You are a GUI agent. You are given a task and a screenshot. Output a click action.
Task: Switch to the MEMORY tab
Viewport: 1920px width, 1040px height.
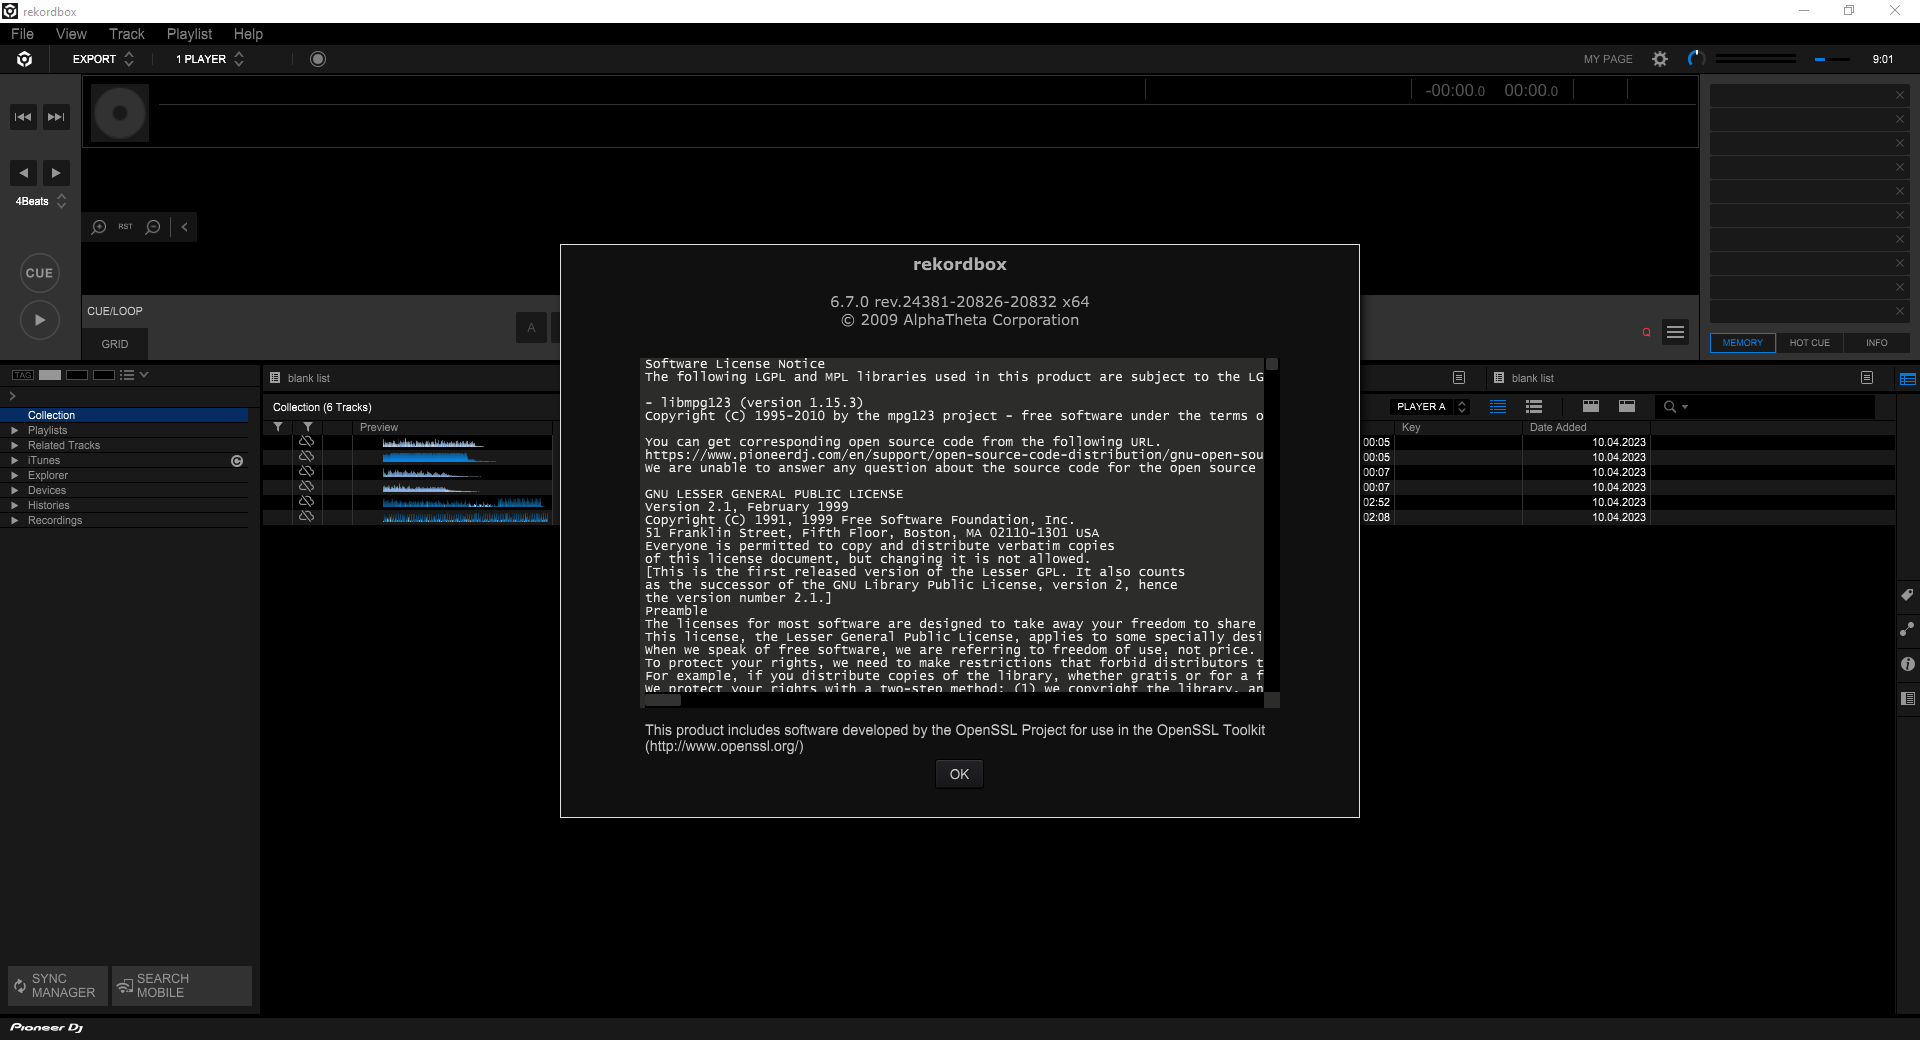(1742, 343)
